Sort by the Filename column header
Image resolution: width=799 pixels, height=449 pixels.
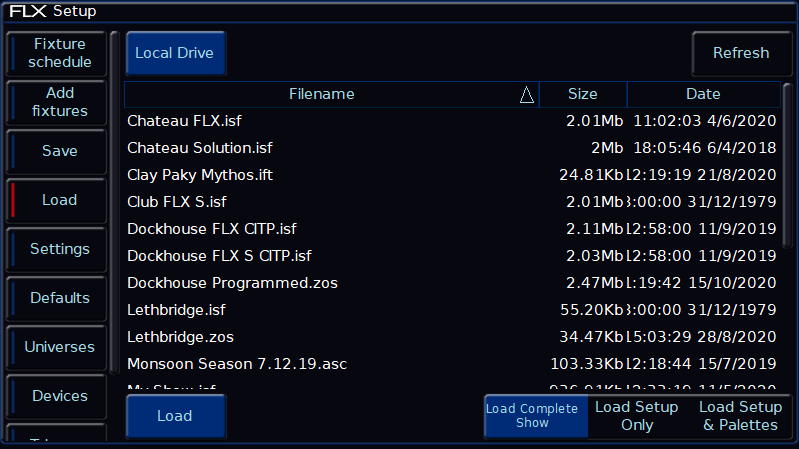point(332,94)
